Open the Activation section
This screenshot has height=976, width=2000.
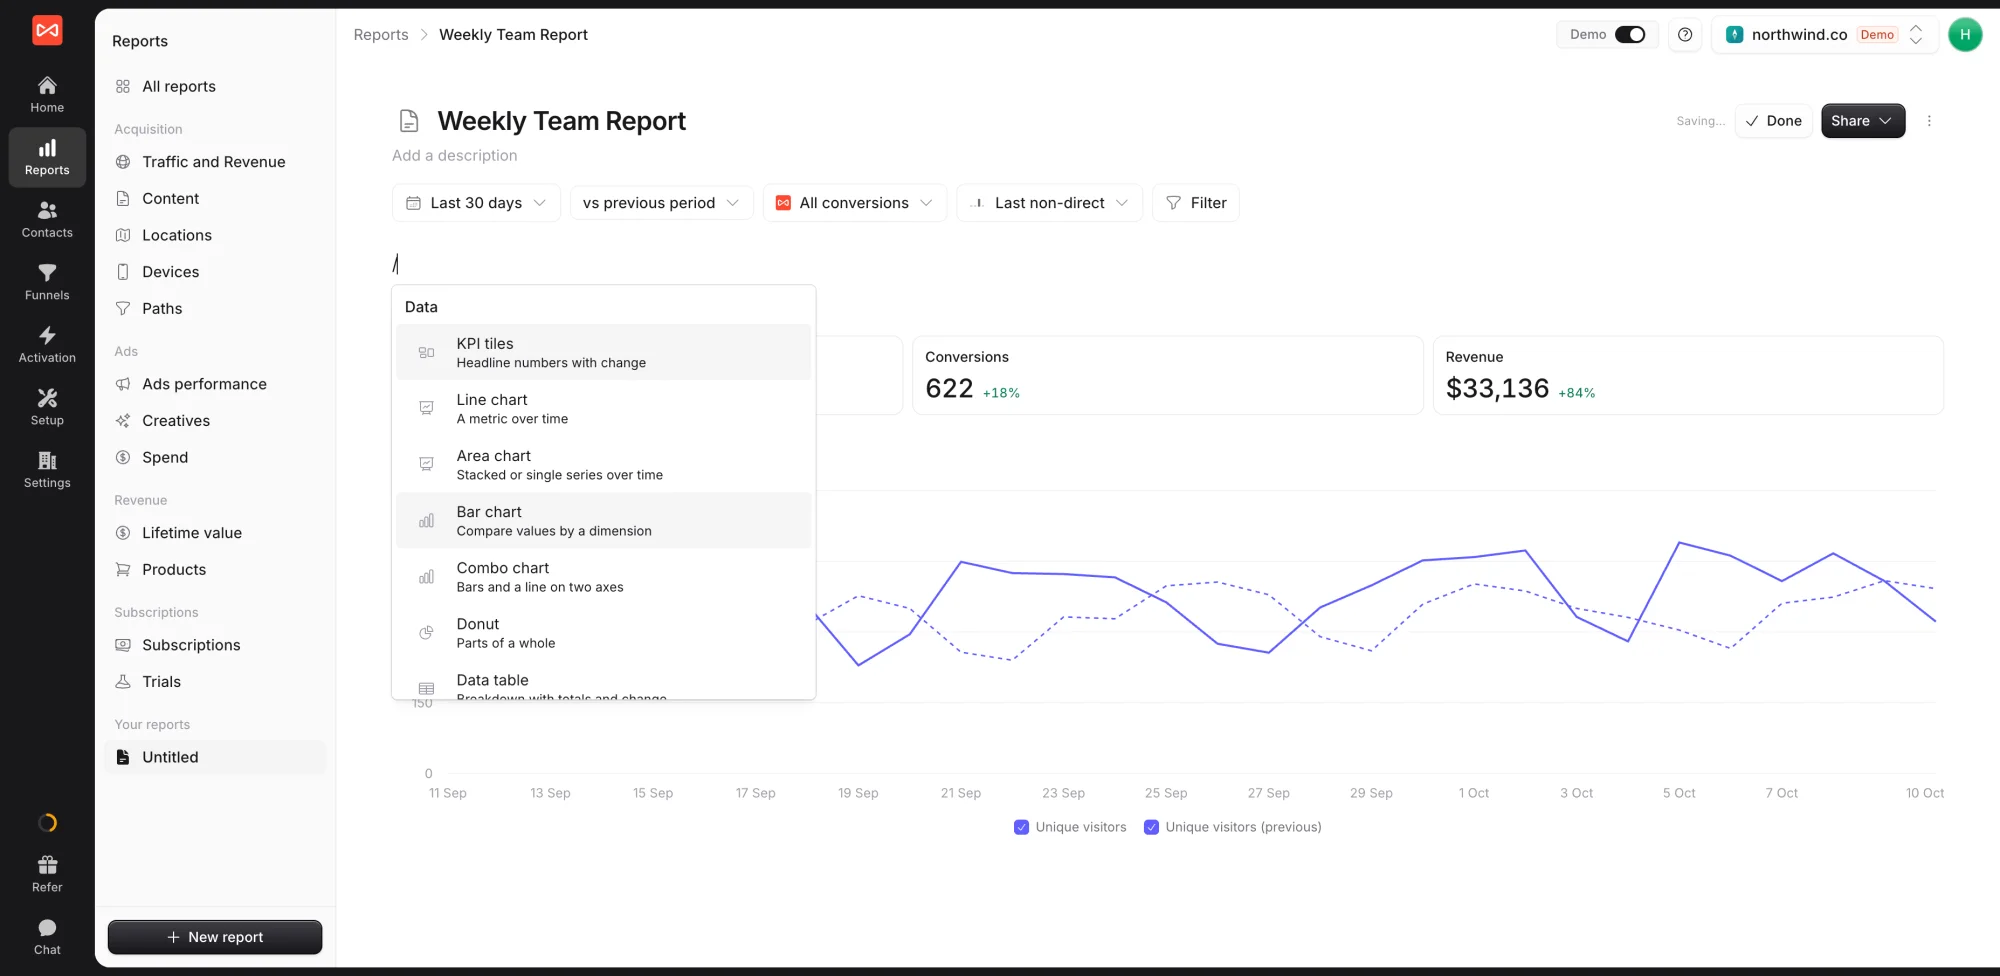coord(47,345)
